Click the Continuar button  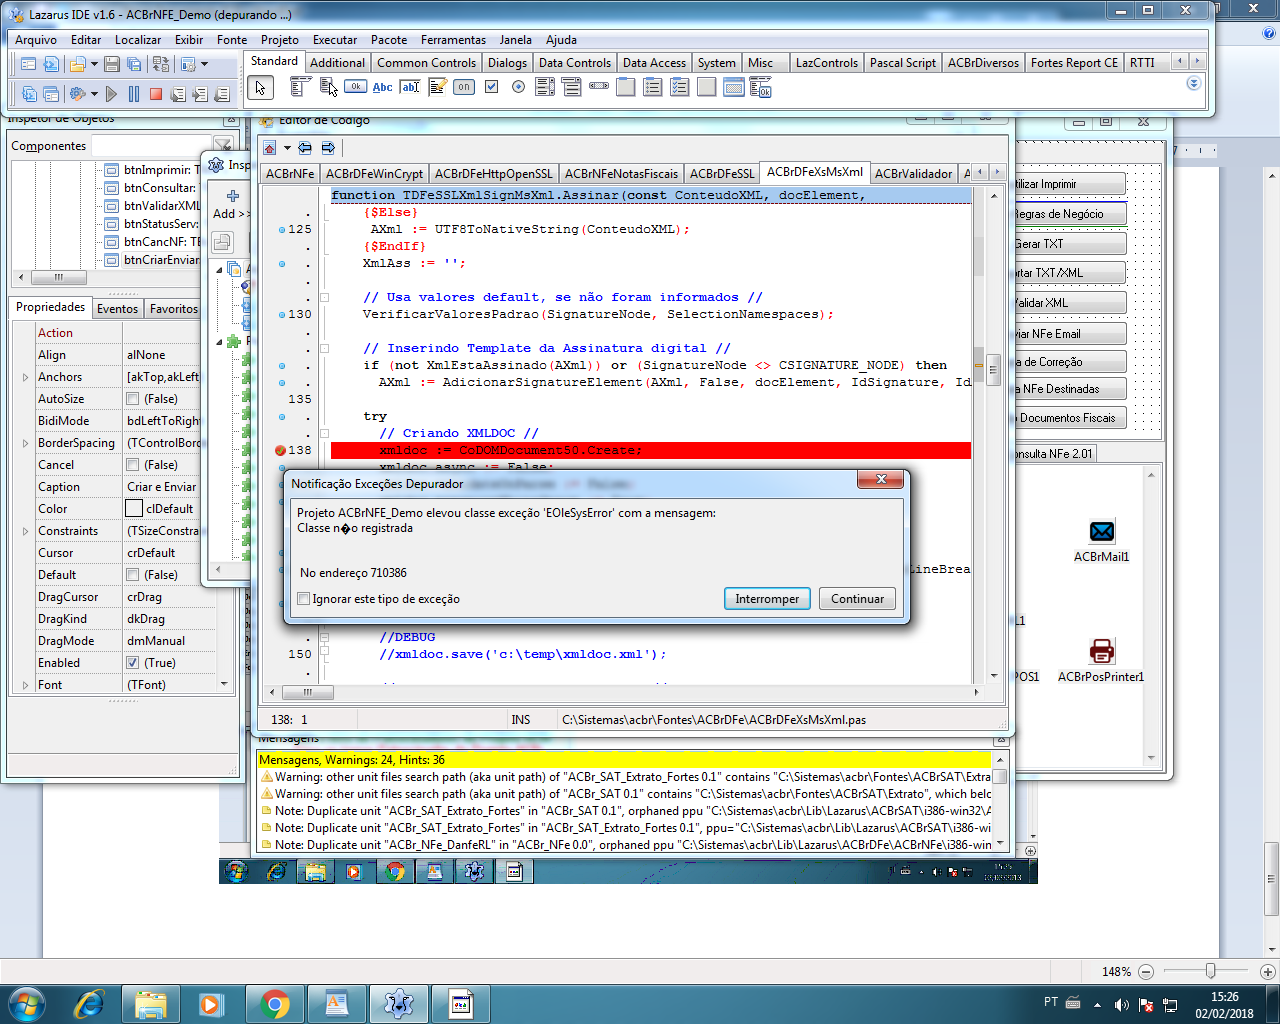tap(857, 599)
